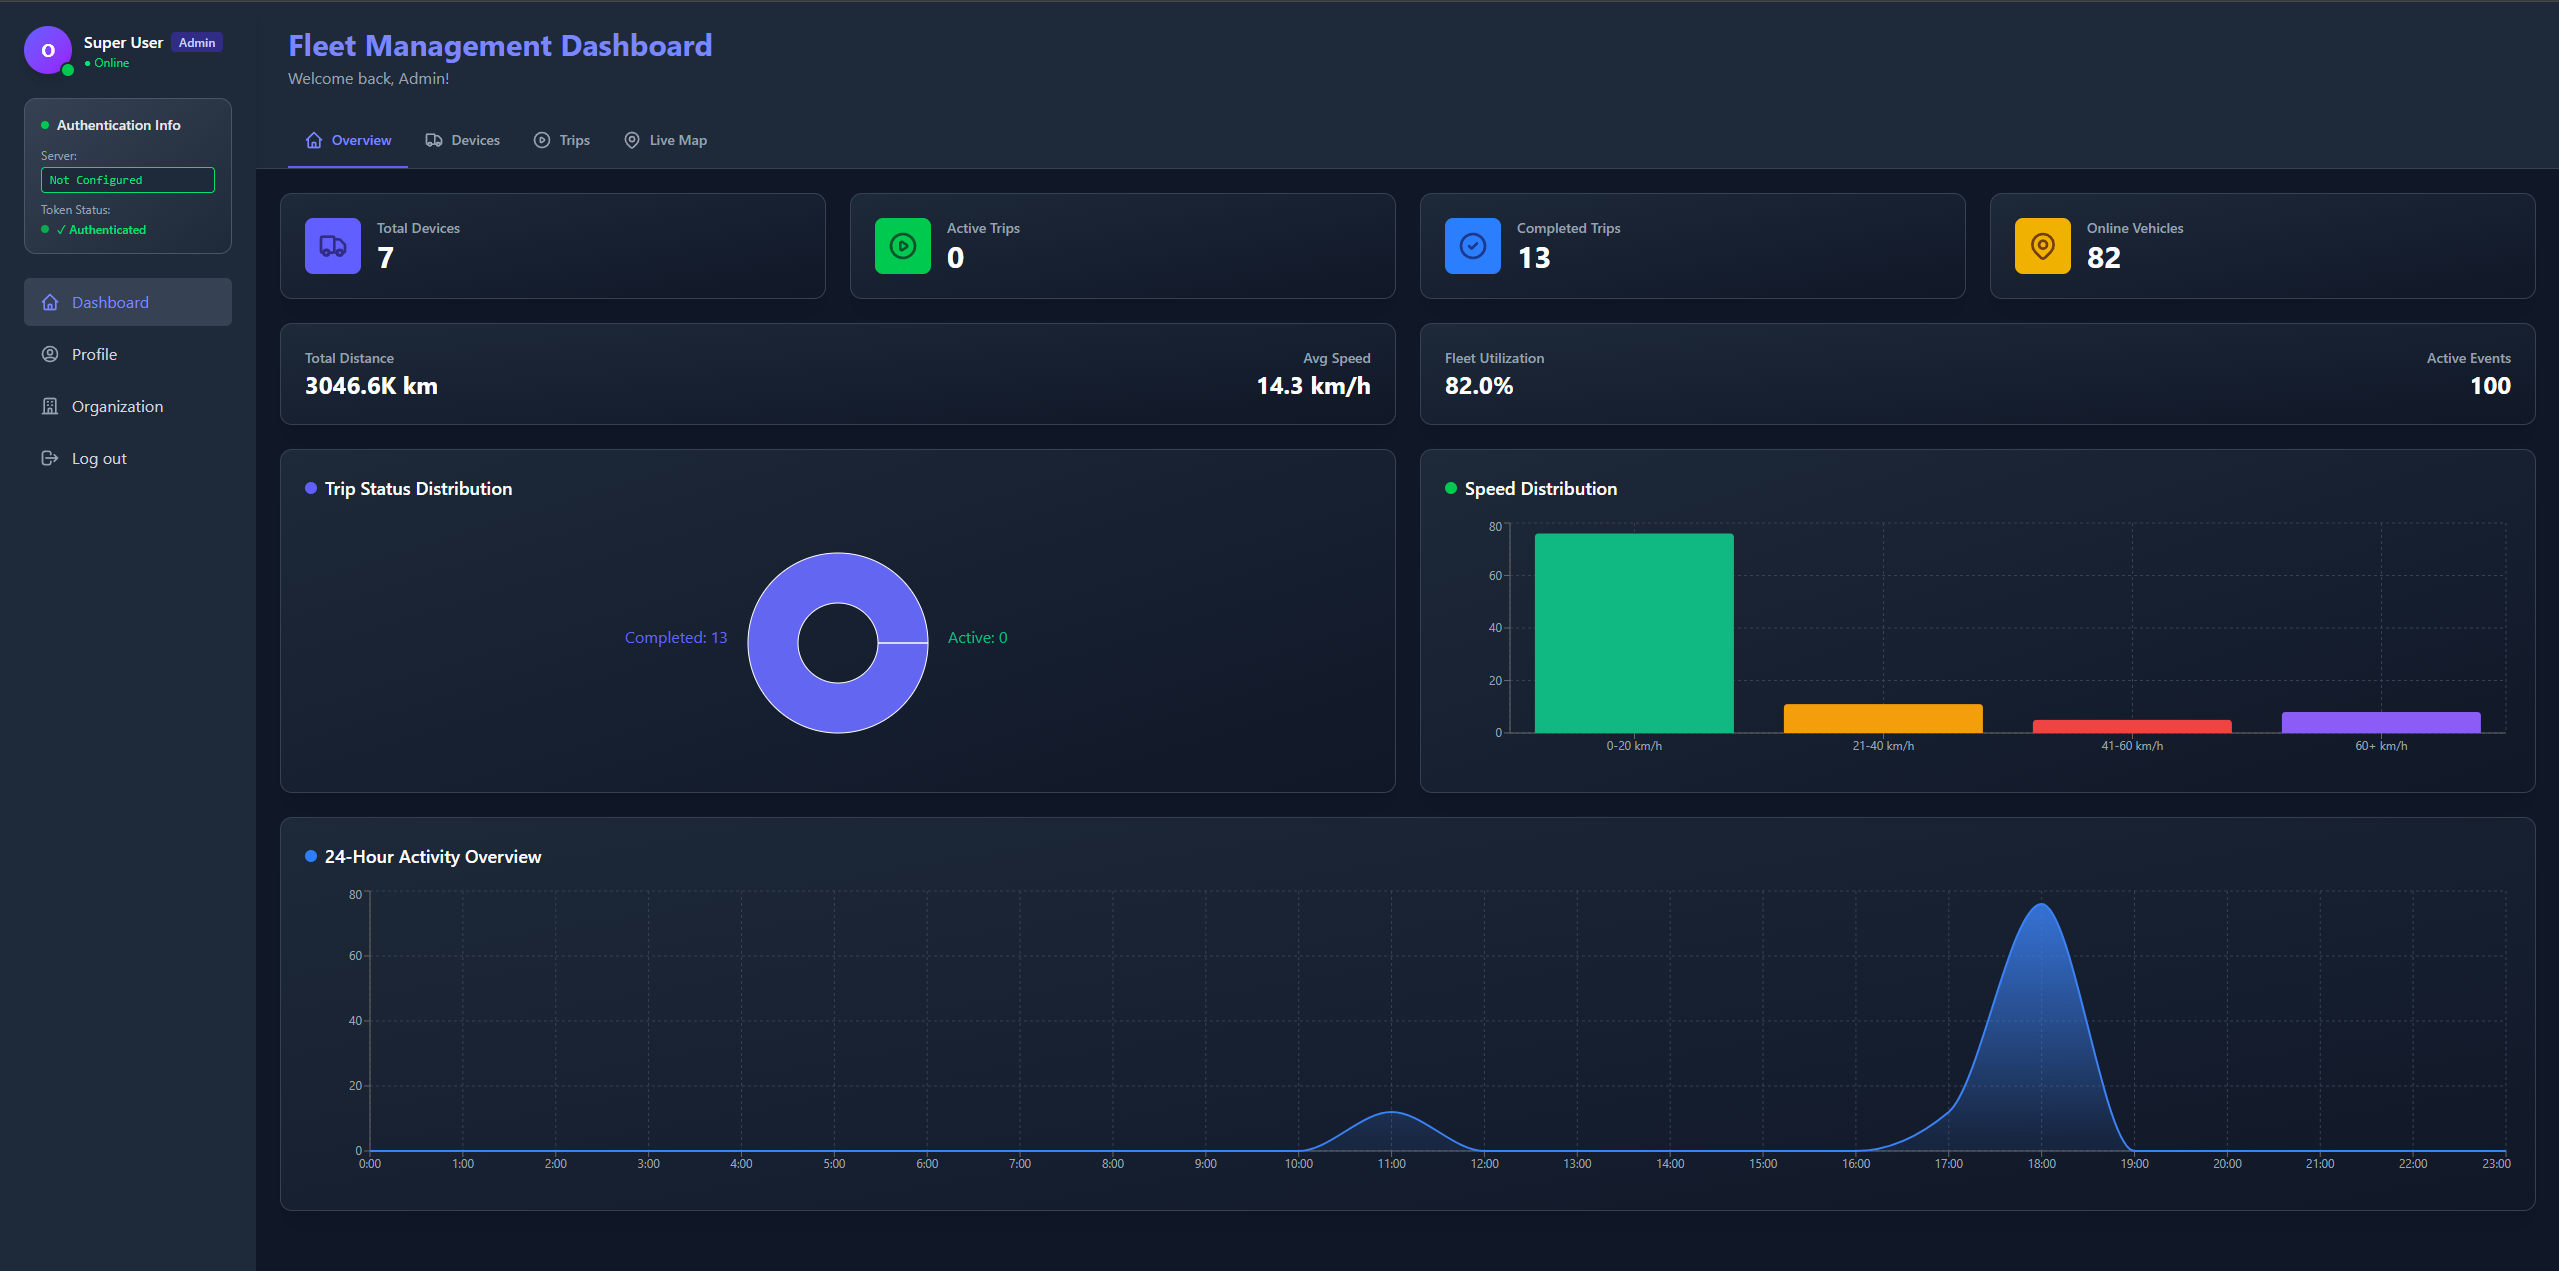Viewport: 2559px width, 1271px height.
Task: Click the Online Vehicles location pin icon
Action: pos(2041,245)
